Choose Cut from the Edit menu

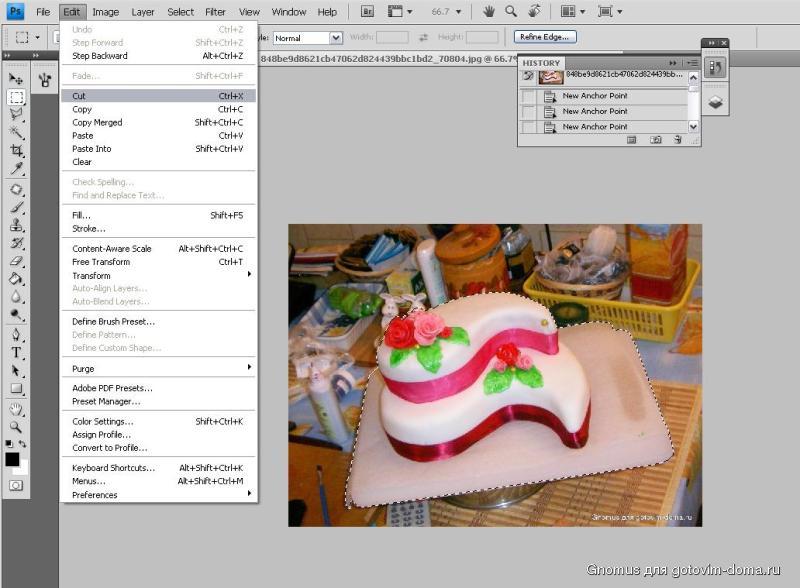click(x=158, y=96)
